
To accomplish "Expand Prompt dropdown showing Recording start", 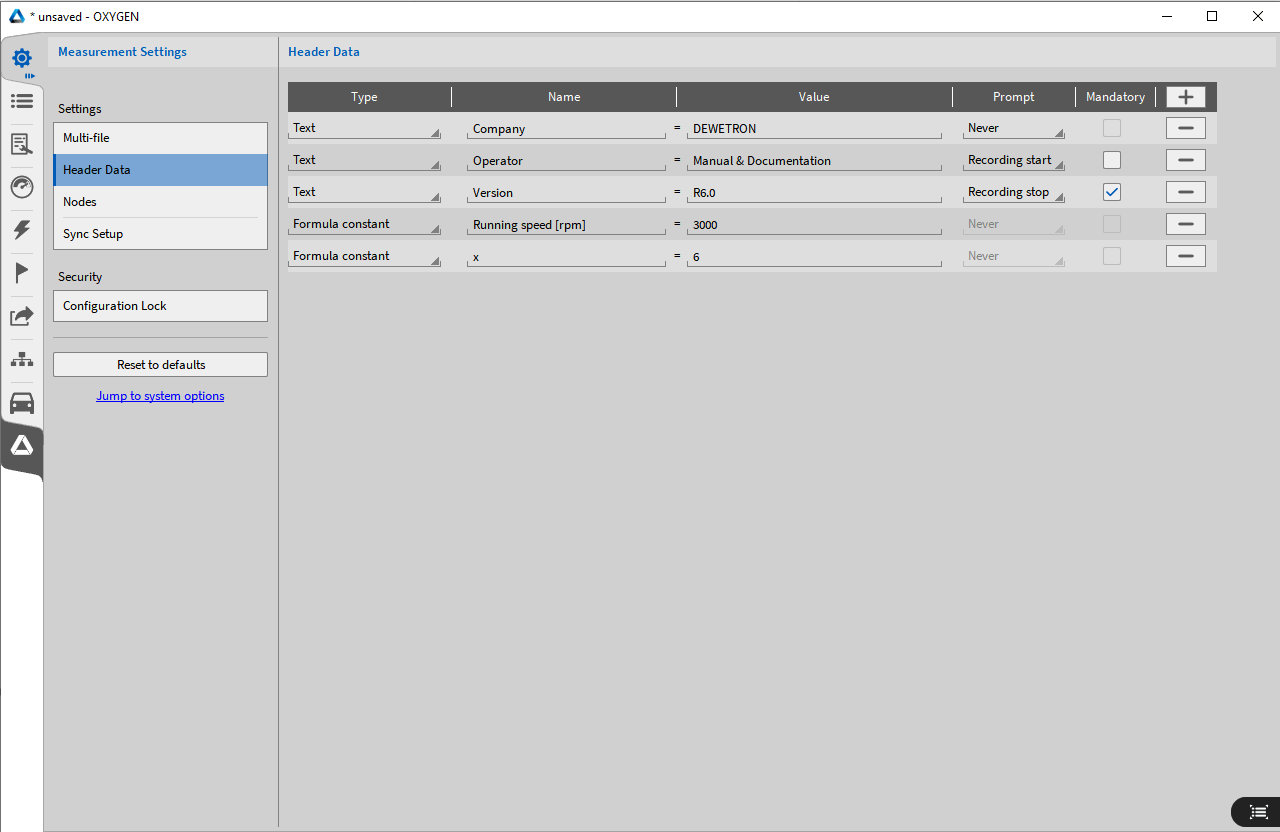I will 1013,161.
